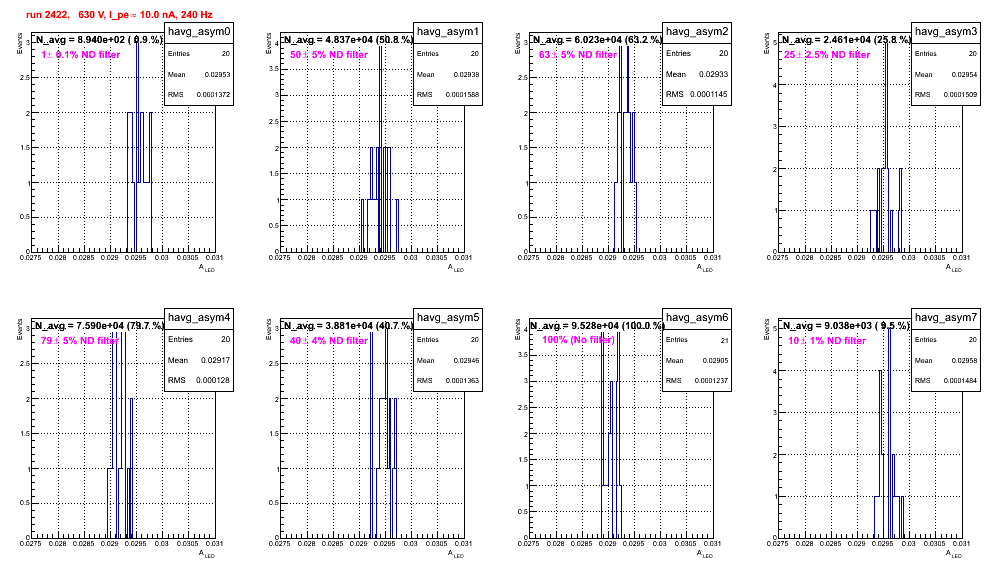Click Entries 20 in havg_asym3 stats
996x572 pixels.
(946, 54)
